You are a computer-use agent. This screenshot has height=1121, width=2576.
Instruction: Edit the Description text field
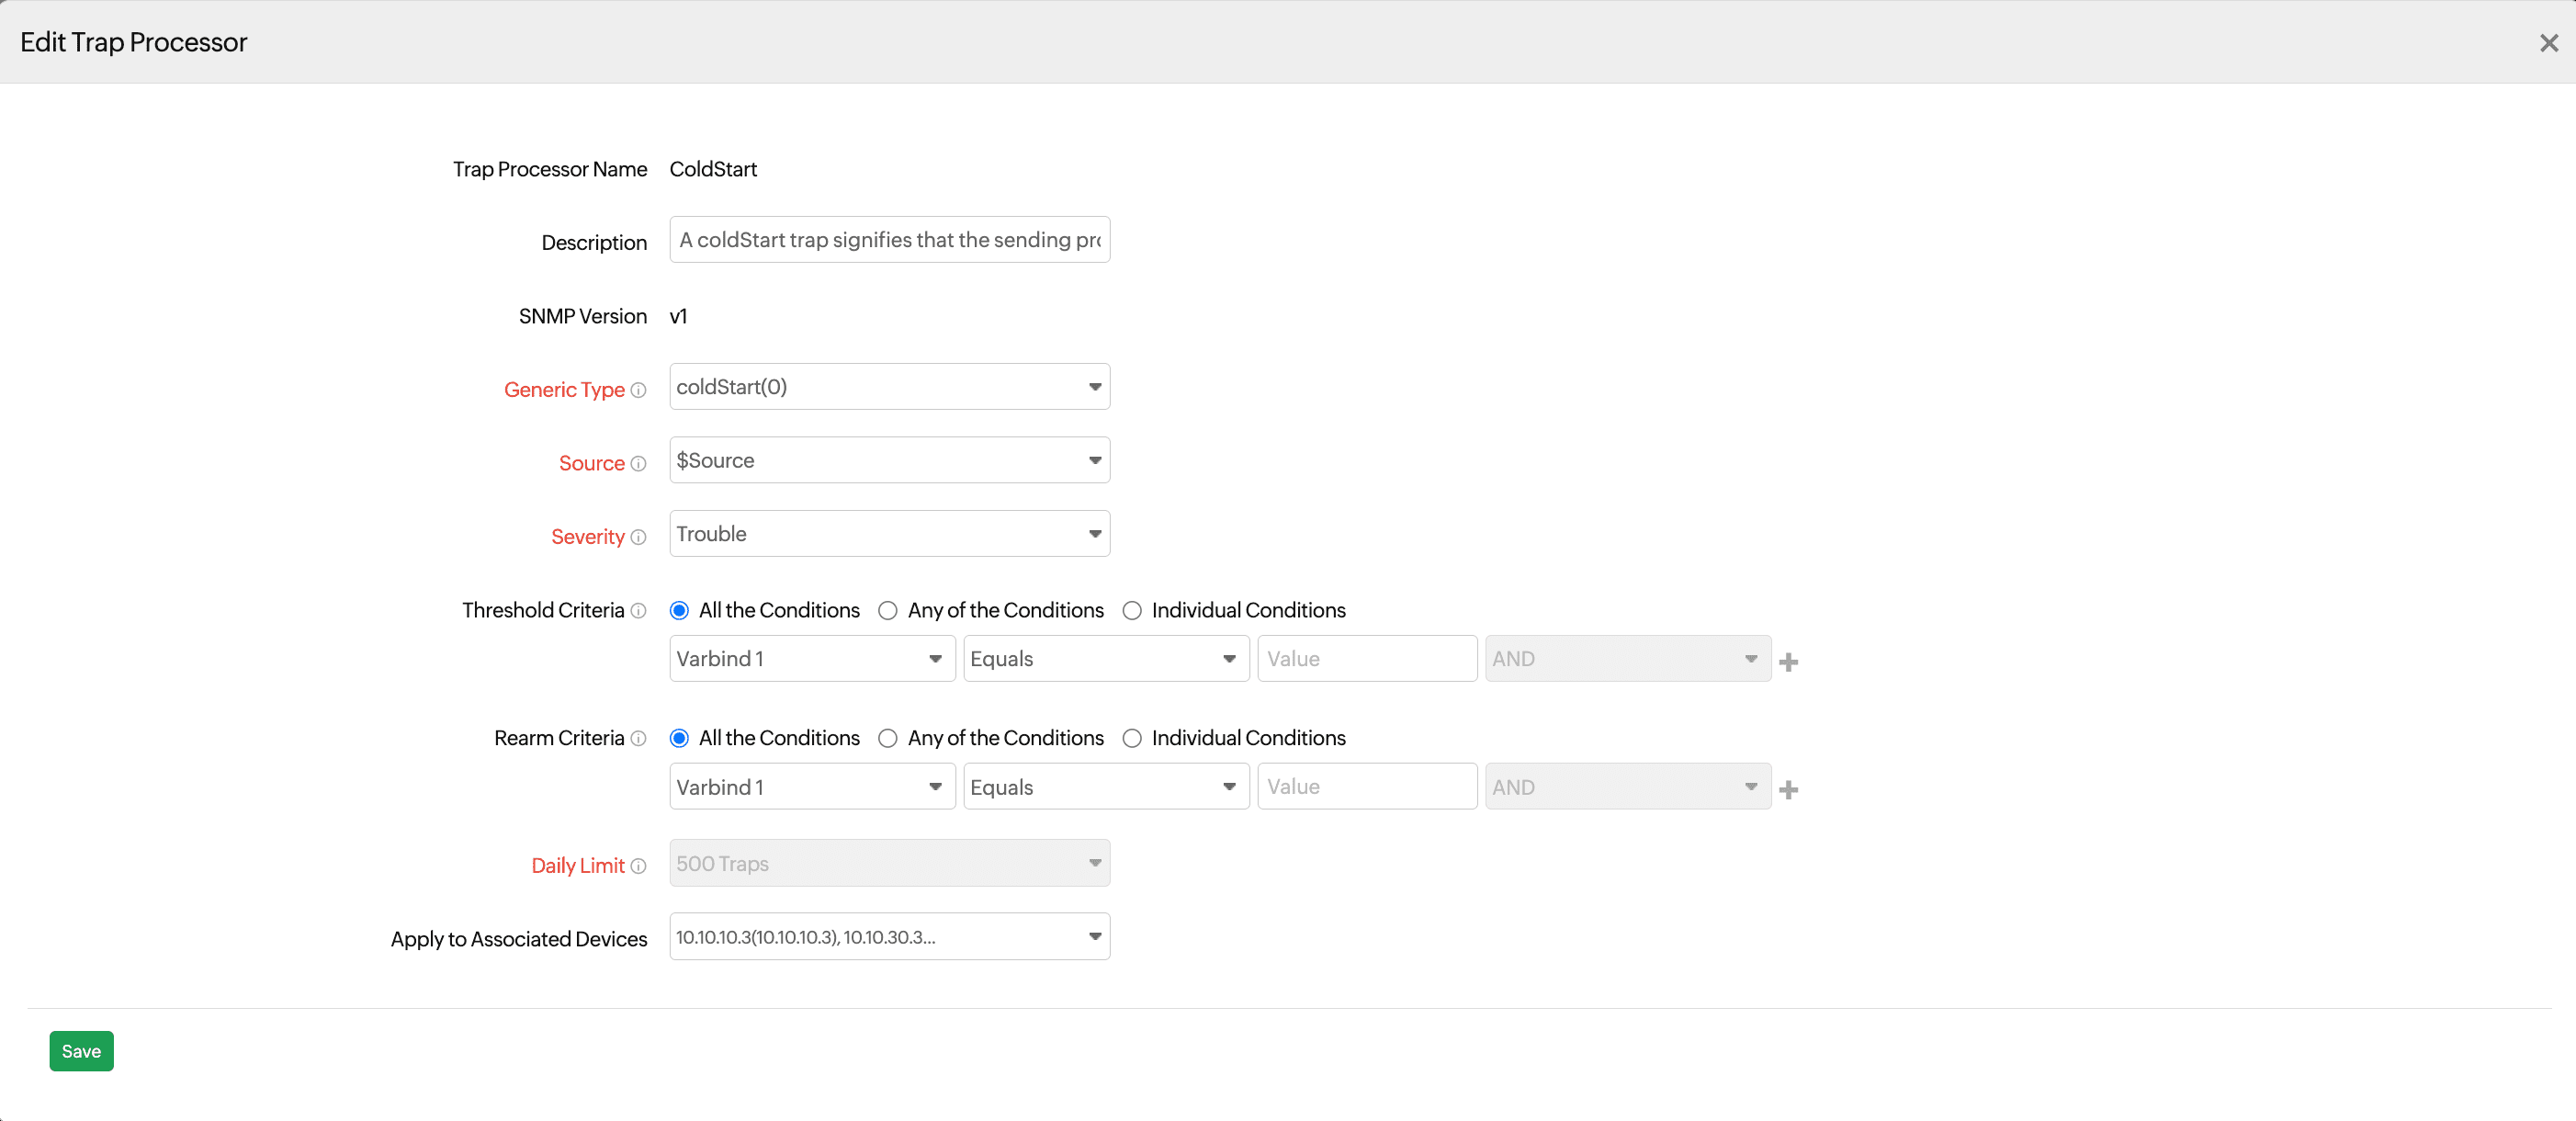(x=889, y=239)
